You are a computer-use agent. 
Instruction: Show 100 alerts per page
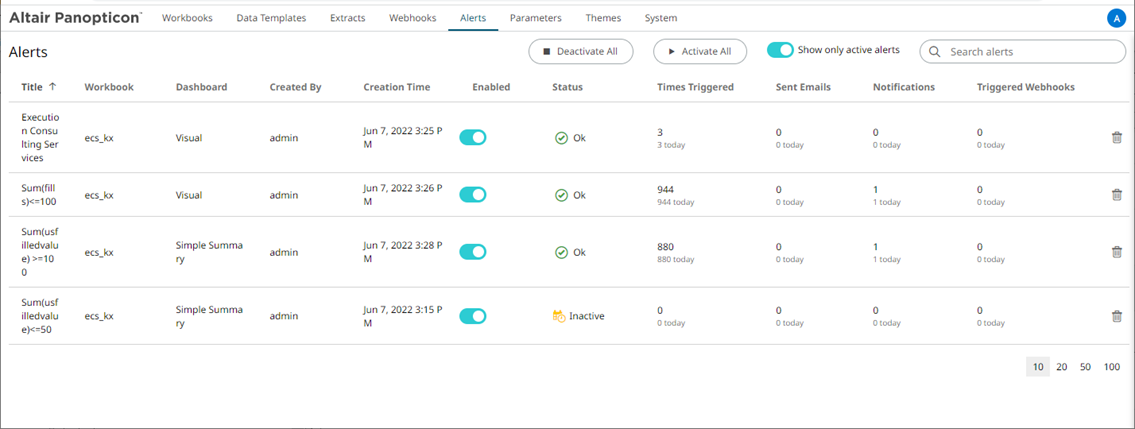(x=1112, y=367)
